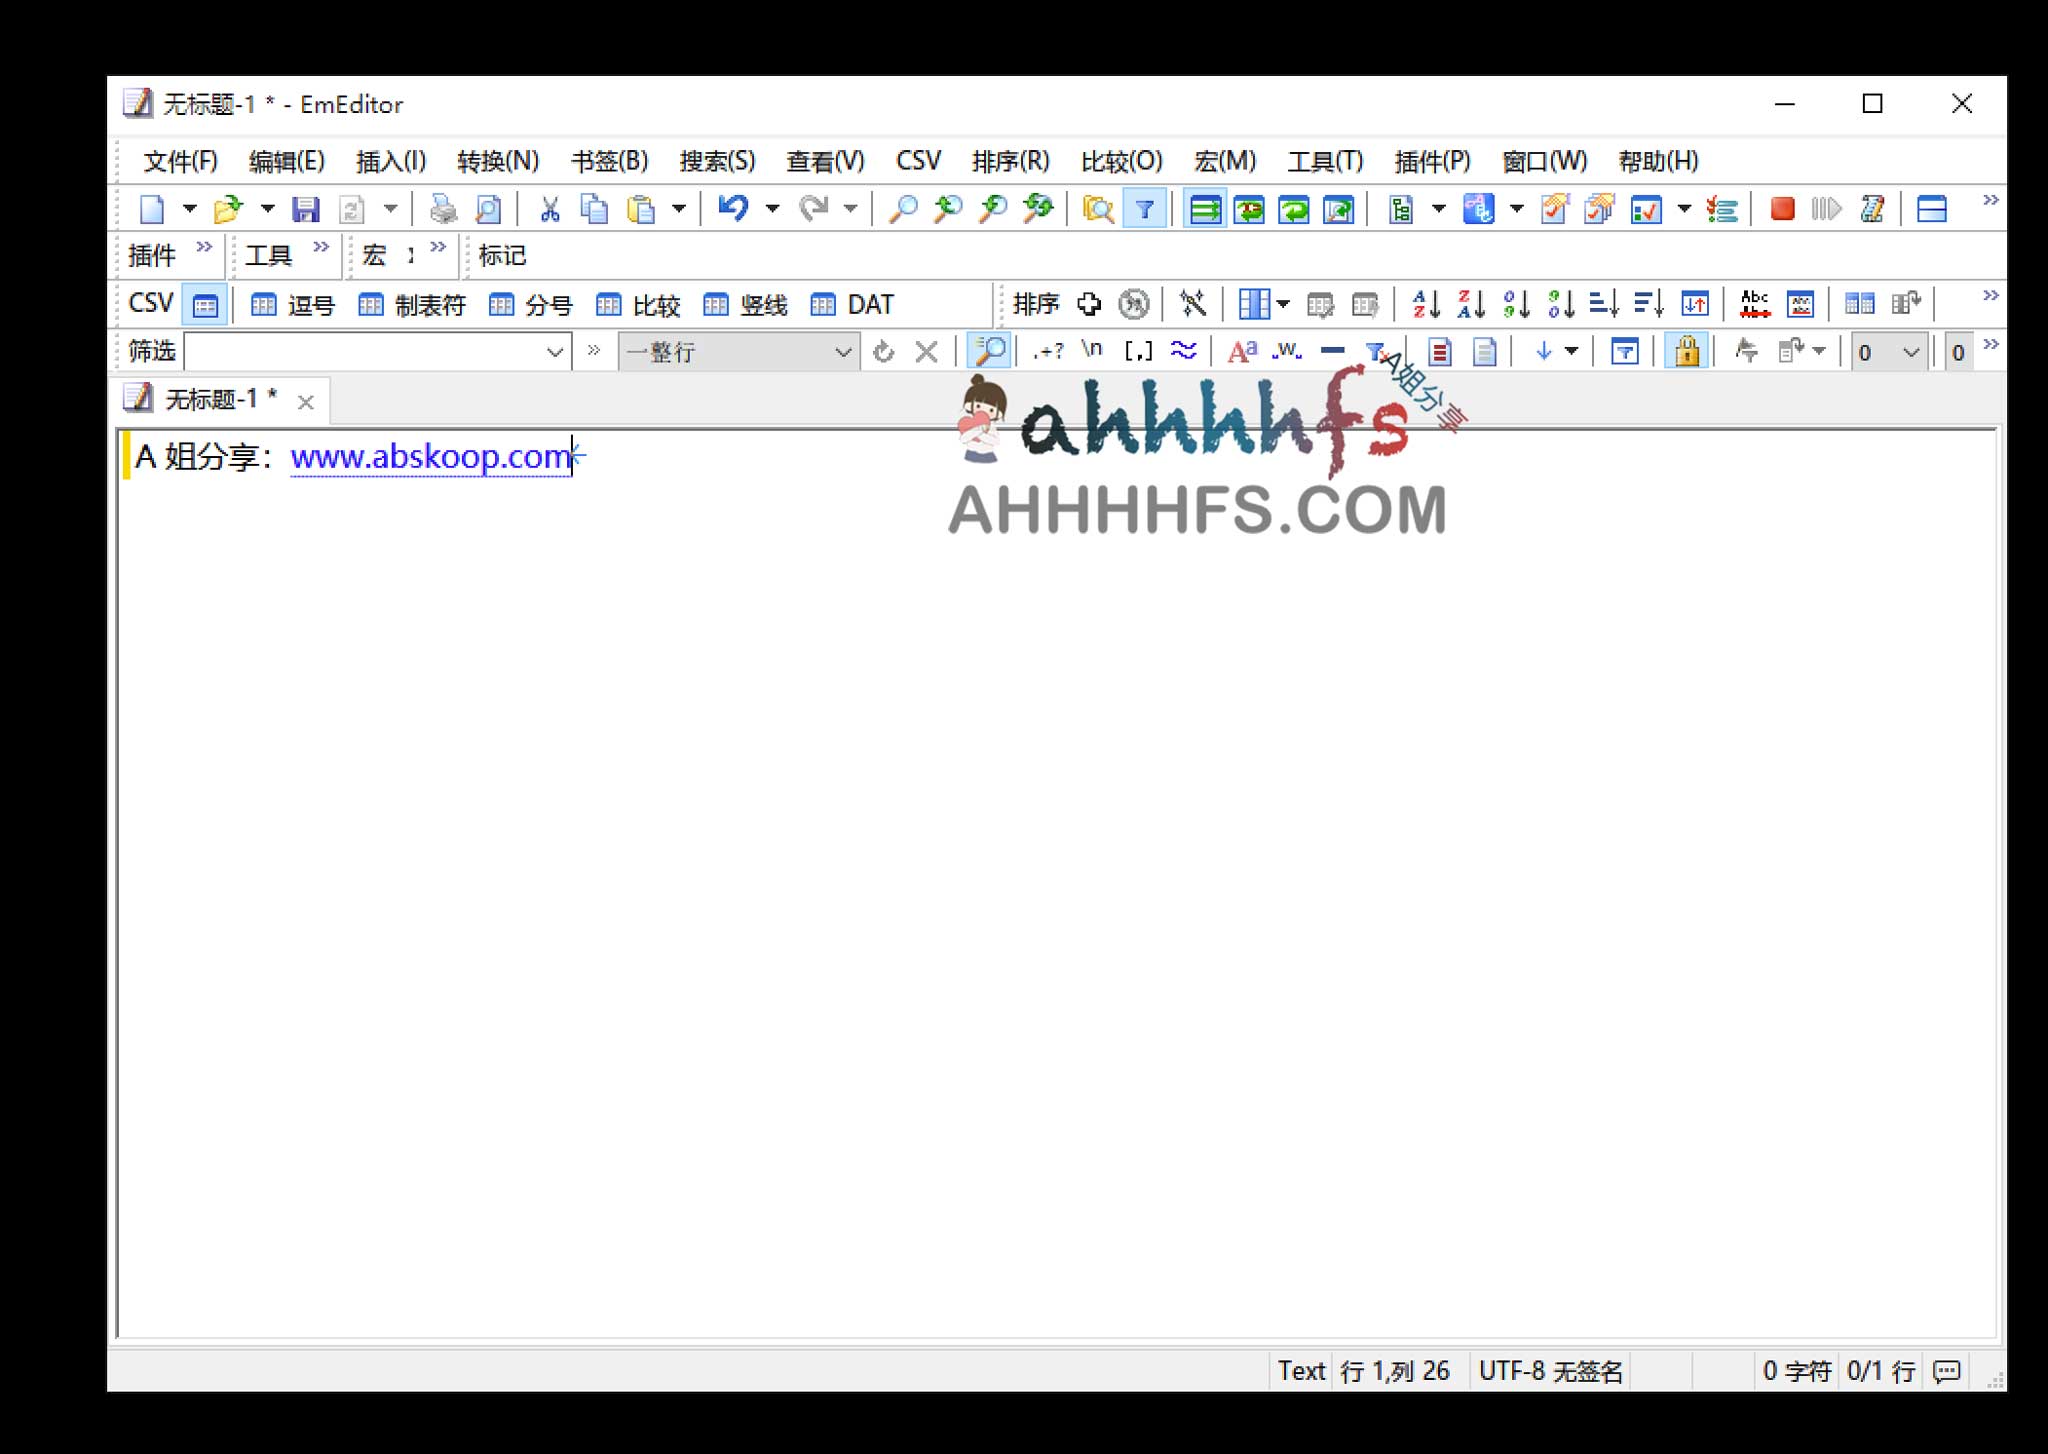Enable whole word matching in filter bar

[x=1287, y=351]
